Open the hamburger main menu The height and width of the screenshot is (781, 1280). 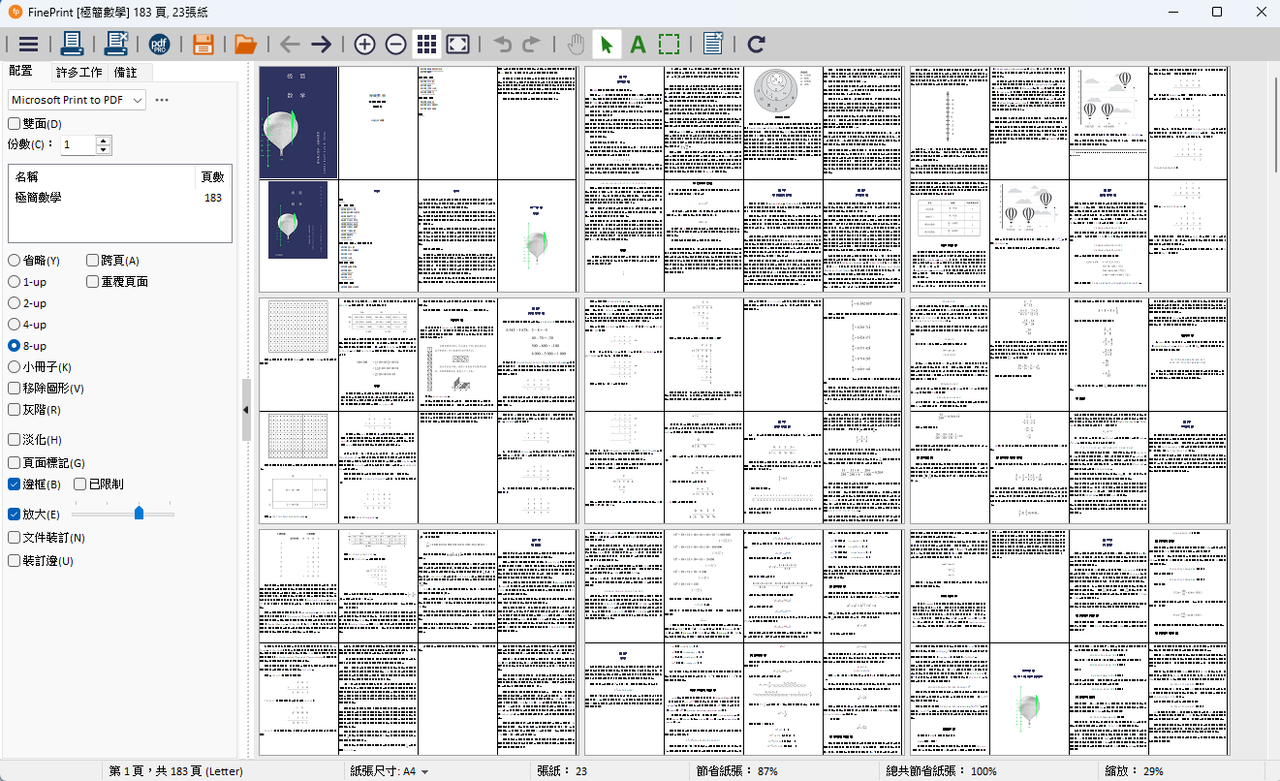(x=28, y=44)
